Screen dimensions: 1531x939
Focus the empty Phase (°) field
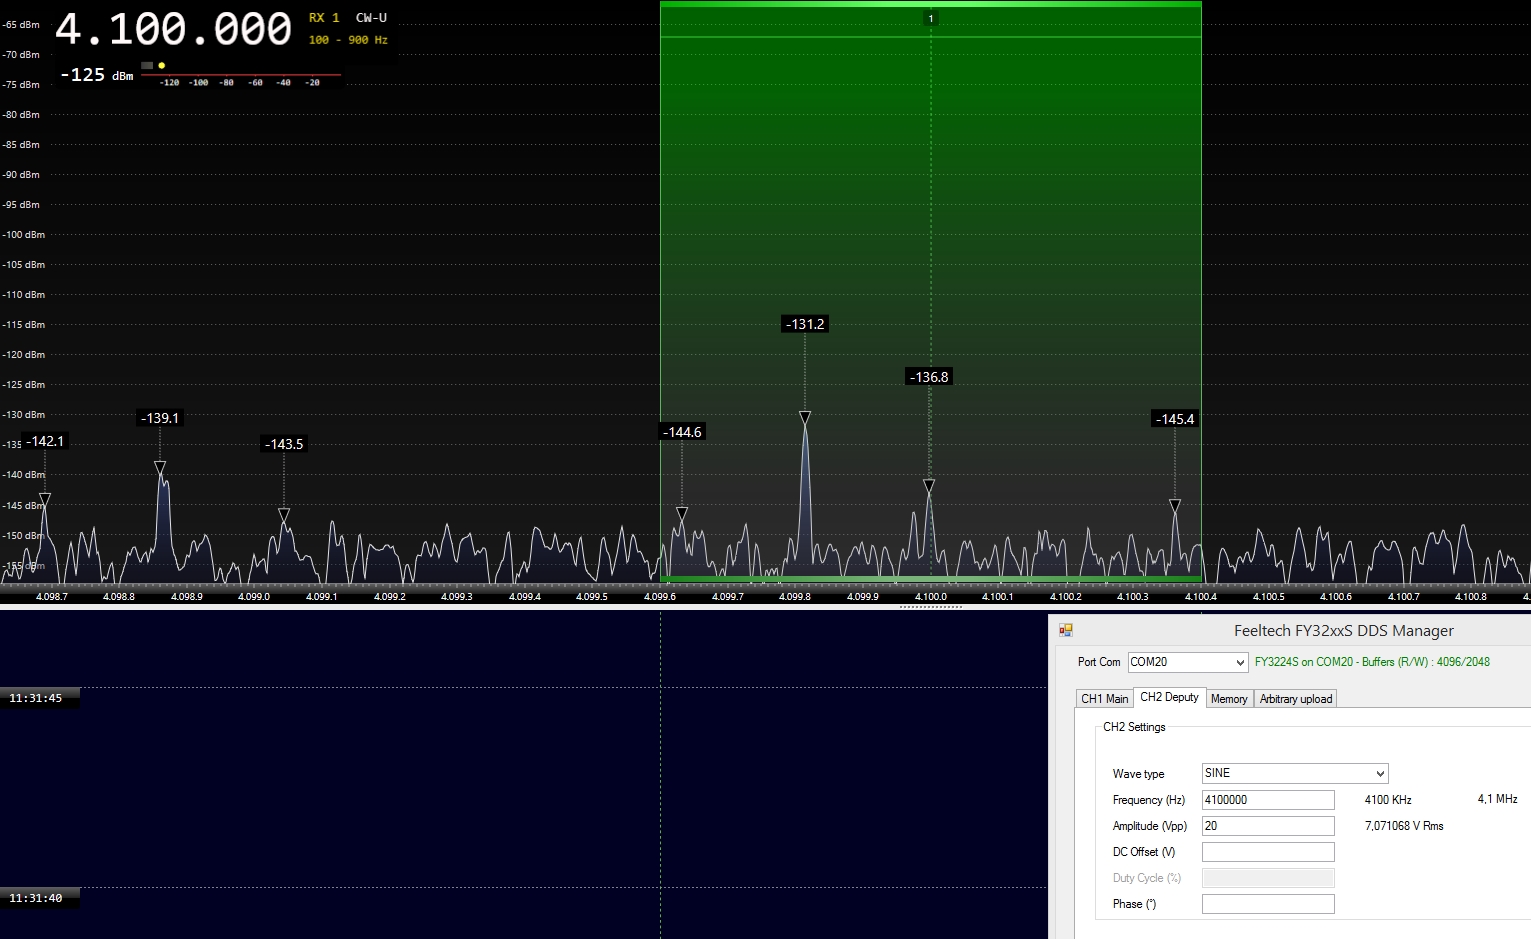(1268, 904)
